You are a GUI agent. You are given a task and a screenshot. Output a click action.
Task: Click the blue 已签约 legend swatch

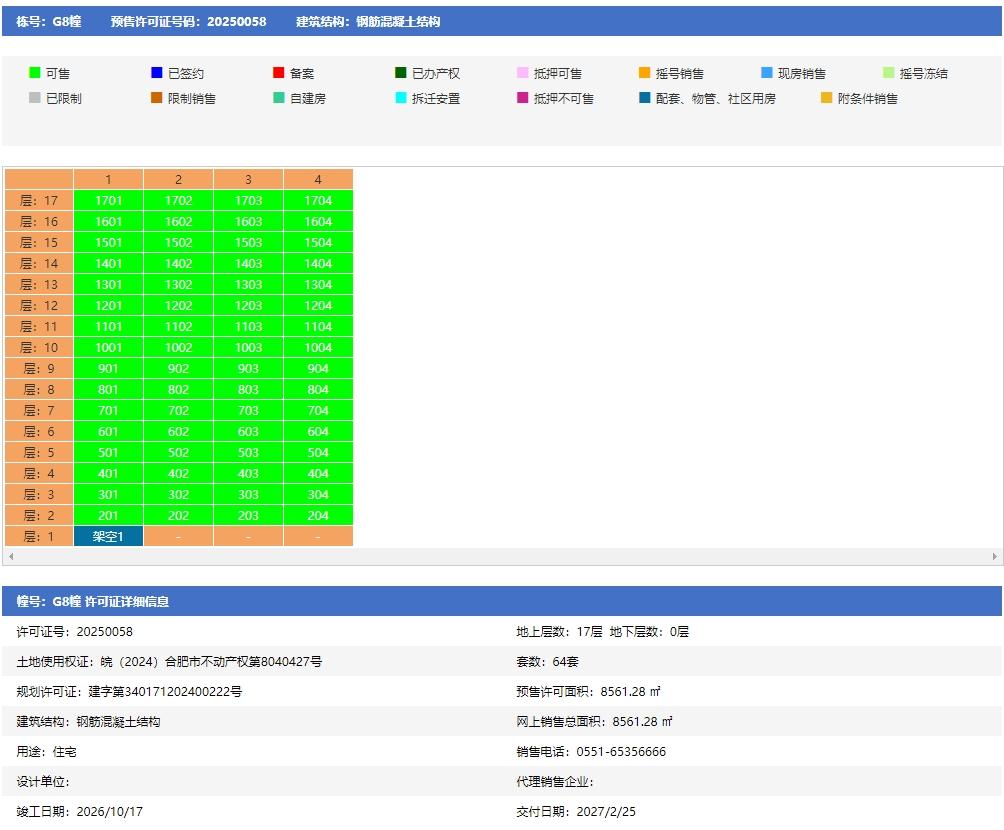(x=156, y=72)
